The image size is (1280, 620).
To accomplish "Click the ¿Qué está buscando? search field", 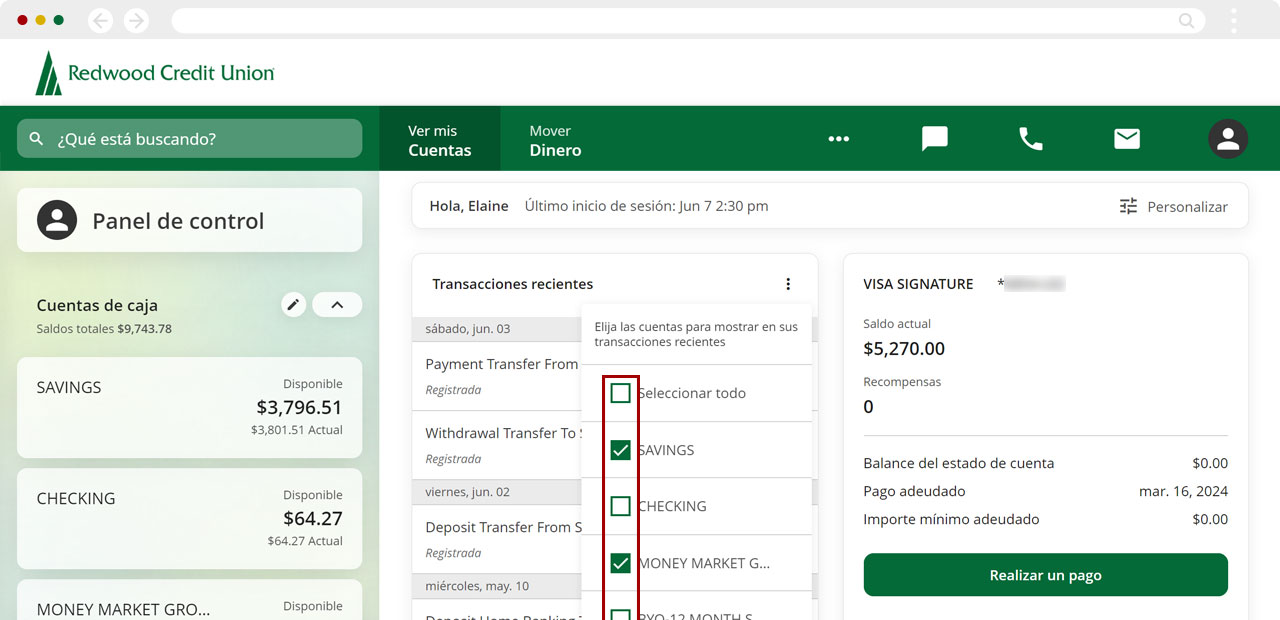I will coord(190,139).
